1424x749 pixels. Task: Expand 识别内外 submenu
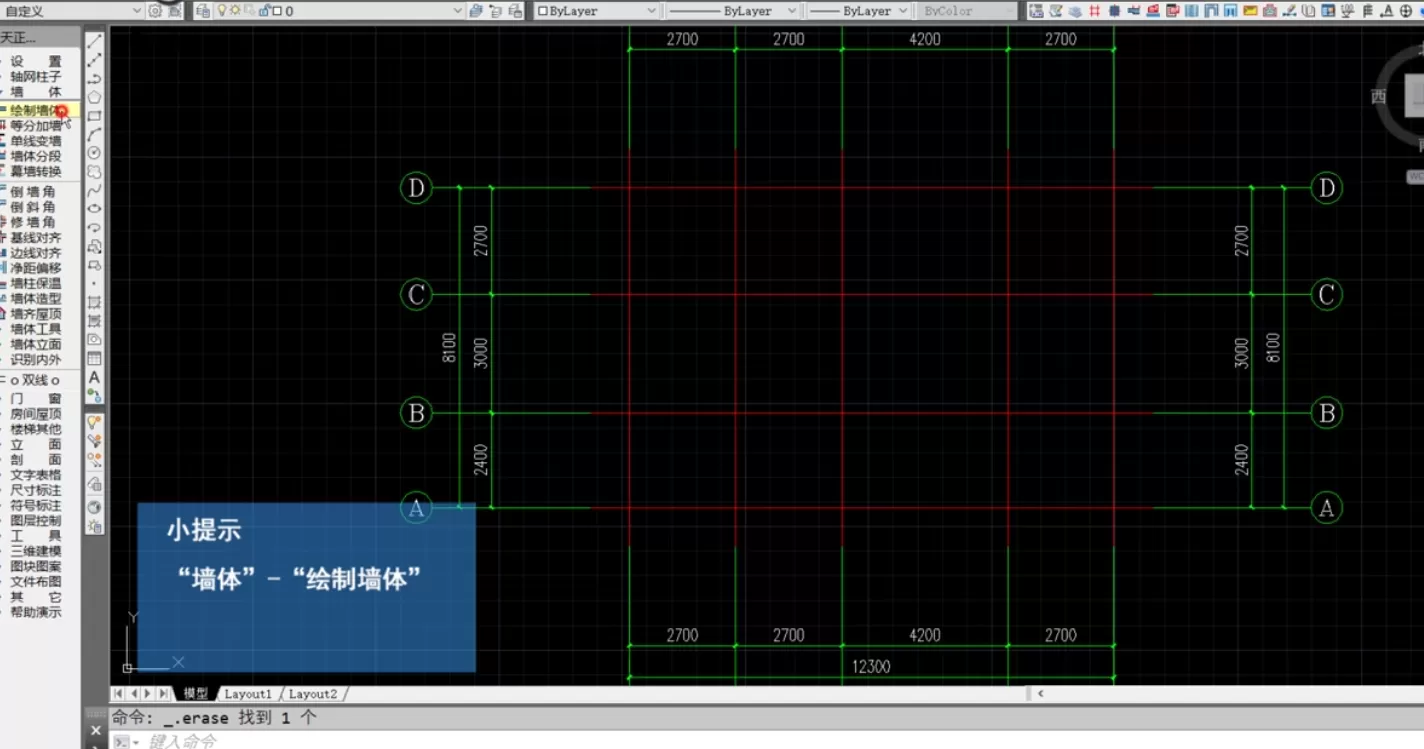(36, 359)
